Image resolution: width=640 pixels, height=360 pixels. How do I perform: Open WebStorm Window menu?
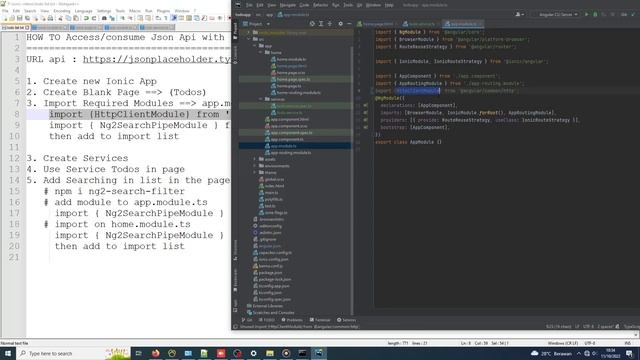pyautogui.click(x=373, y=5)
